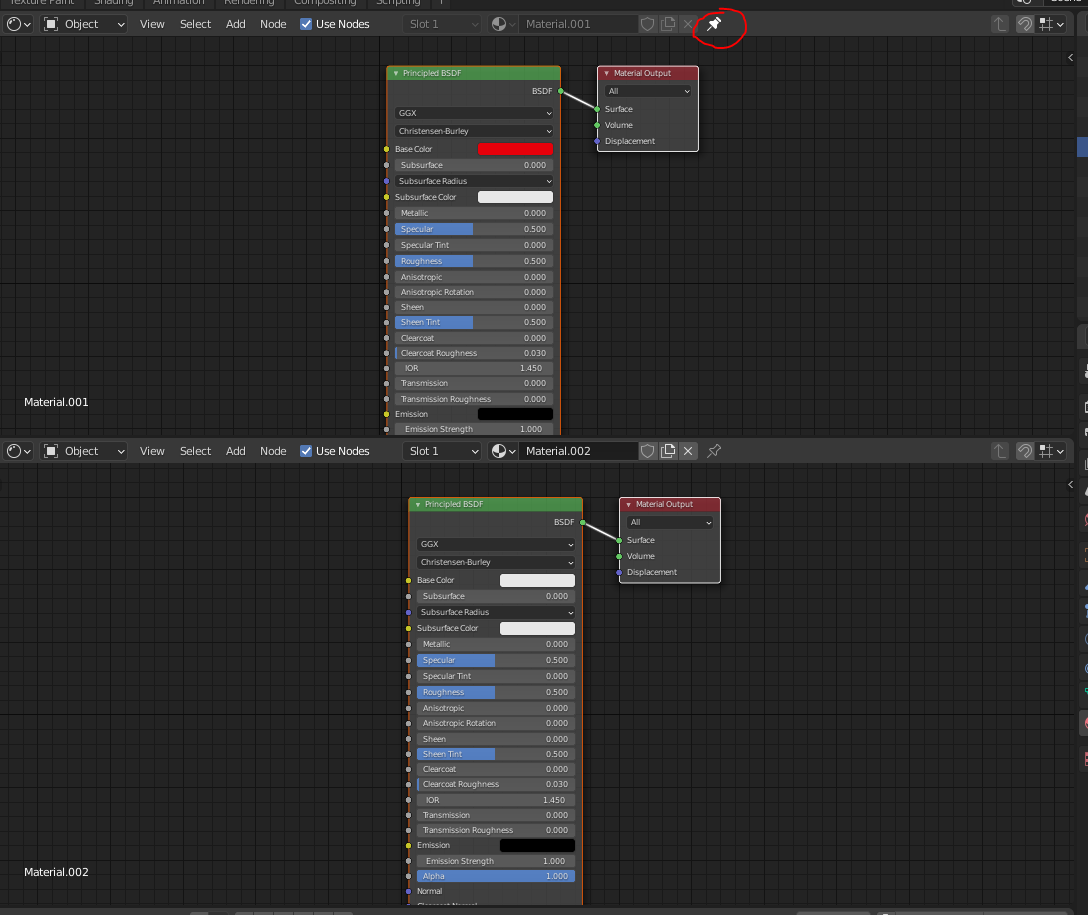This screenshot has width=1088, height=915.
Task: Open editor type menu in upper node editor
Action: click(19, 24)
